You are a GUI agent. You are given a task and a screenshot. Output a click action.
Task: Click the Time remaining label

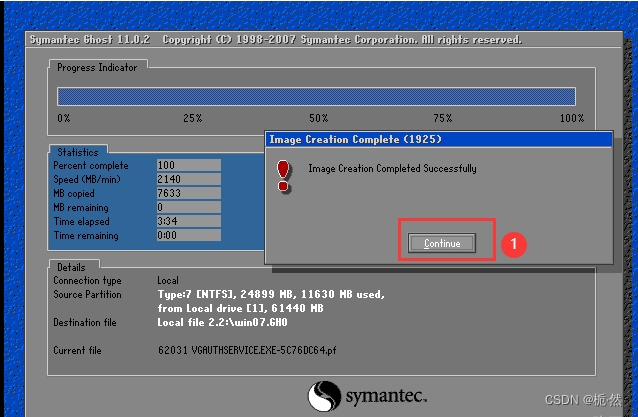86,236
